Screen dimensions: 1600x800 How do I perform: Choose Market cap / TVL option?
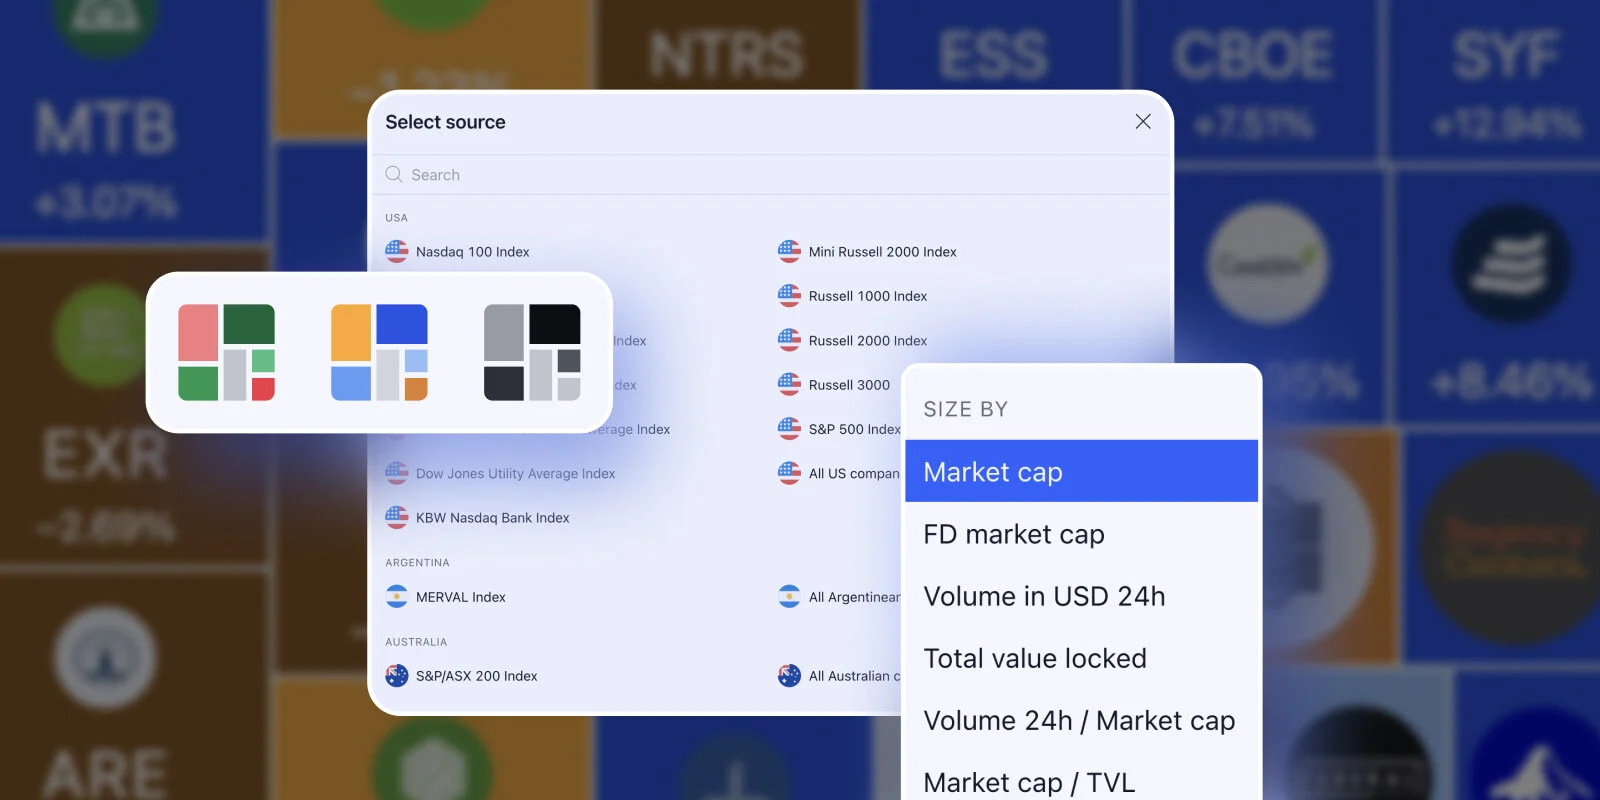coord(1081,780)
